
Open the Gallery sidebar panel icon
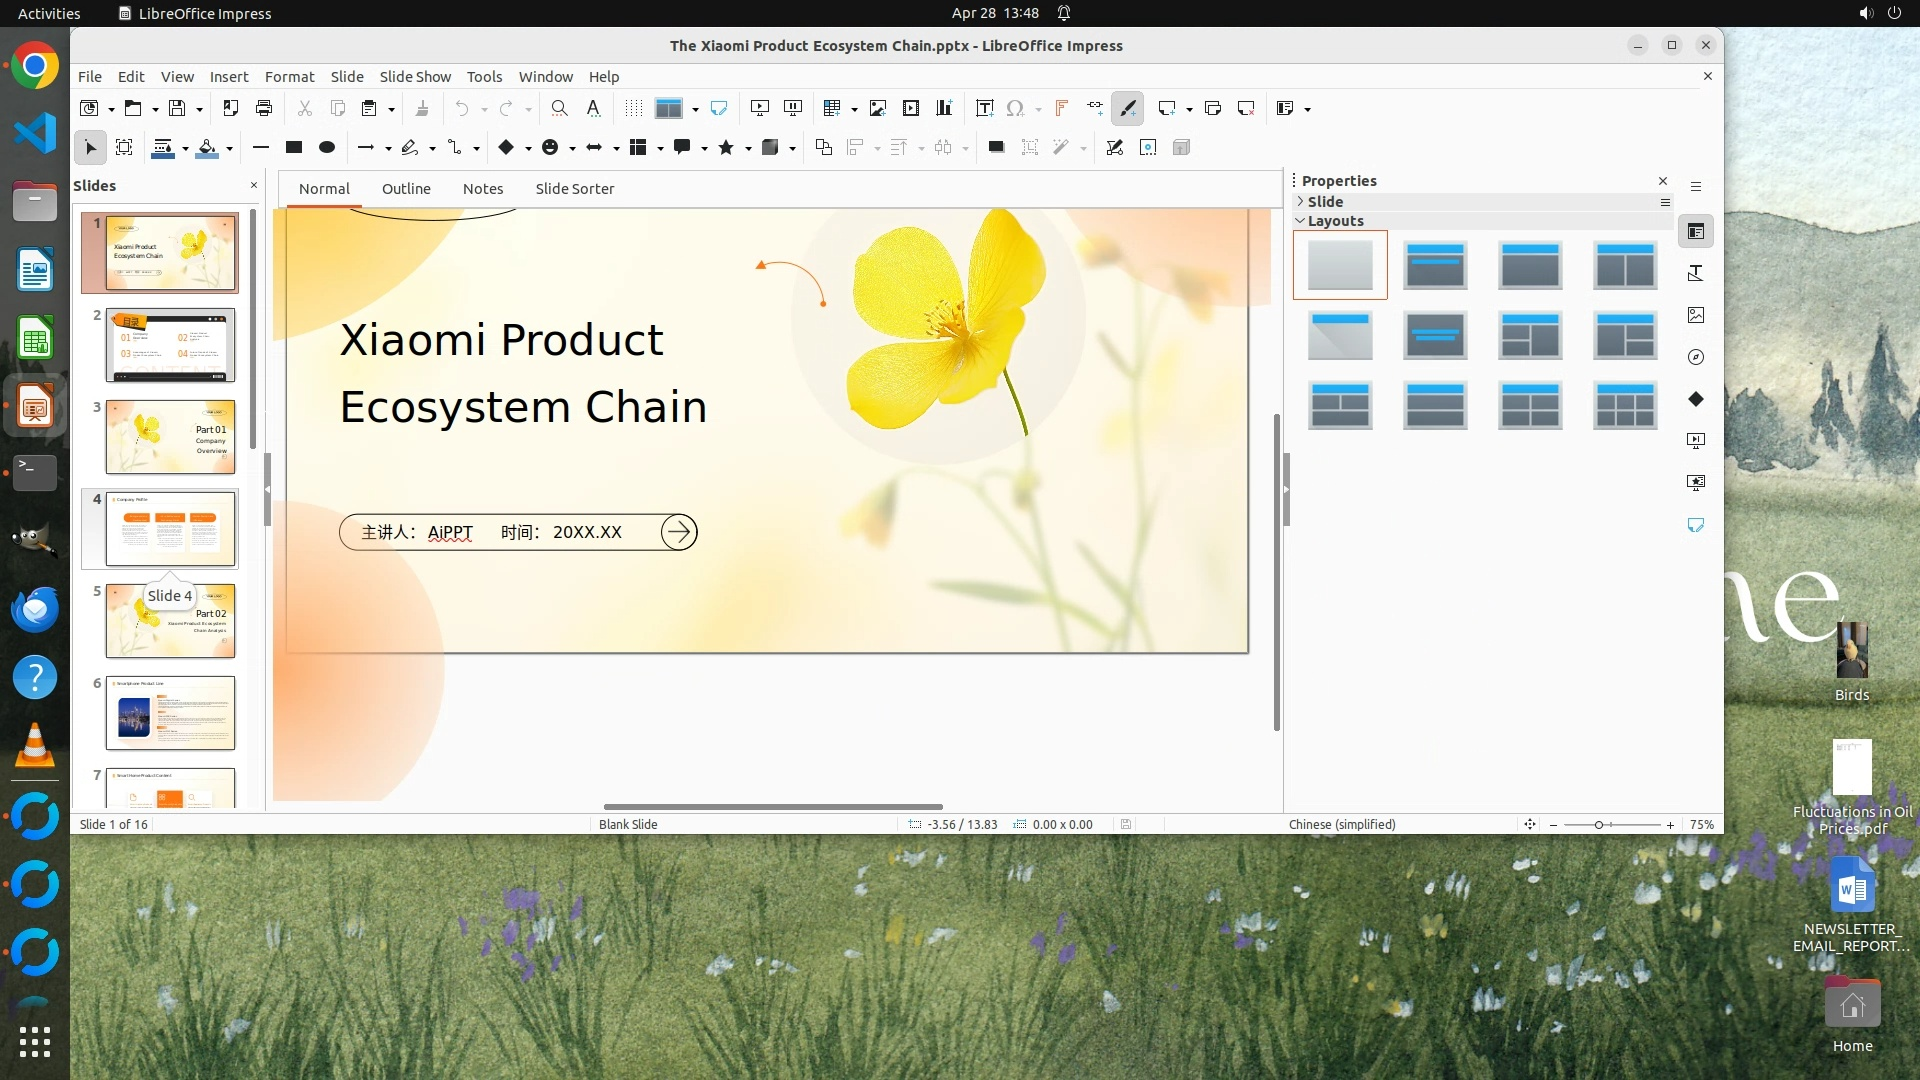pyautogui.click(x=1696, y=315)
